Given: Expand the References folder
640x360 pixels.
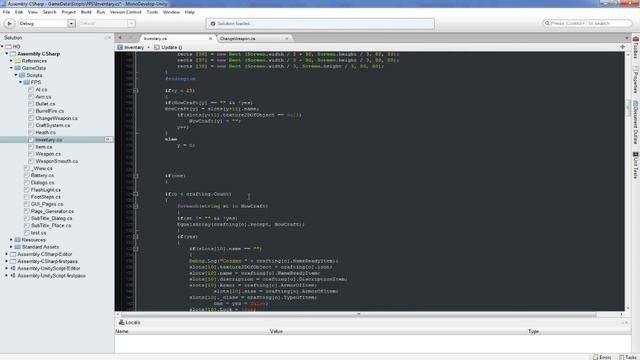Looking at the screenshot, I should click(11, 61).
